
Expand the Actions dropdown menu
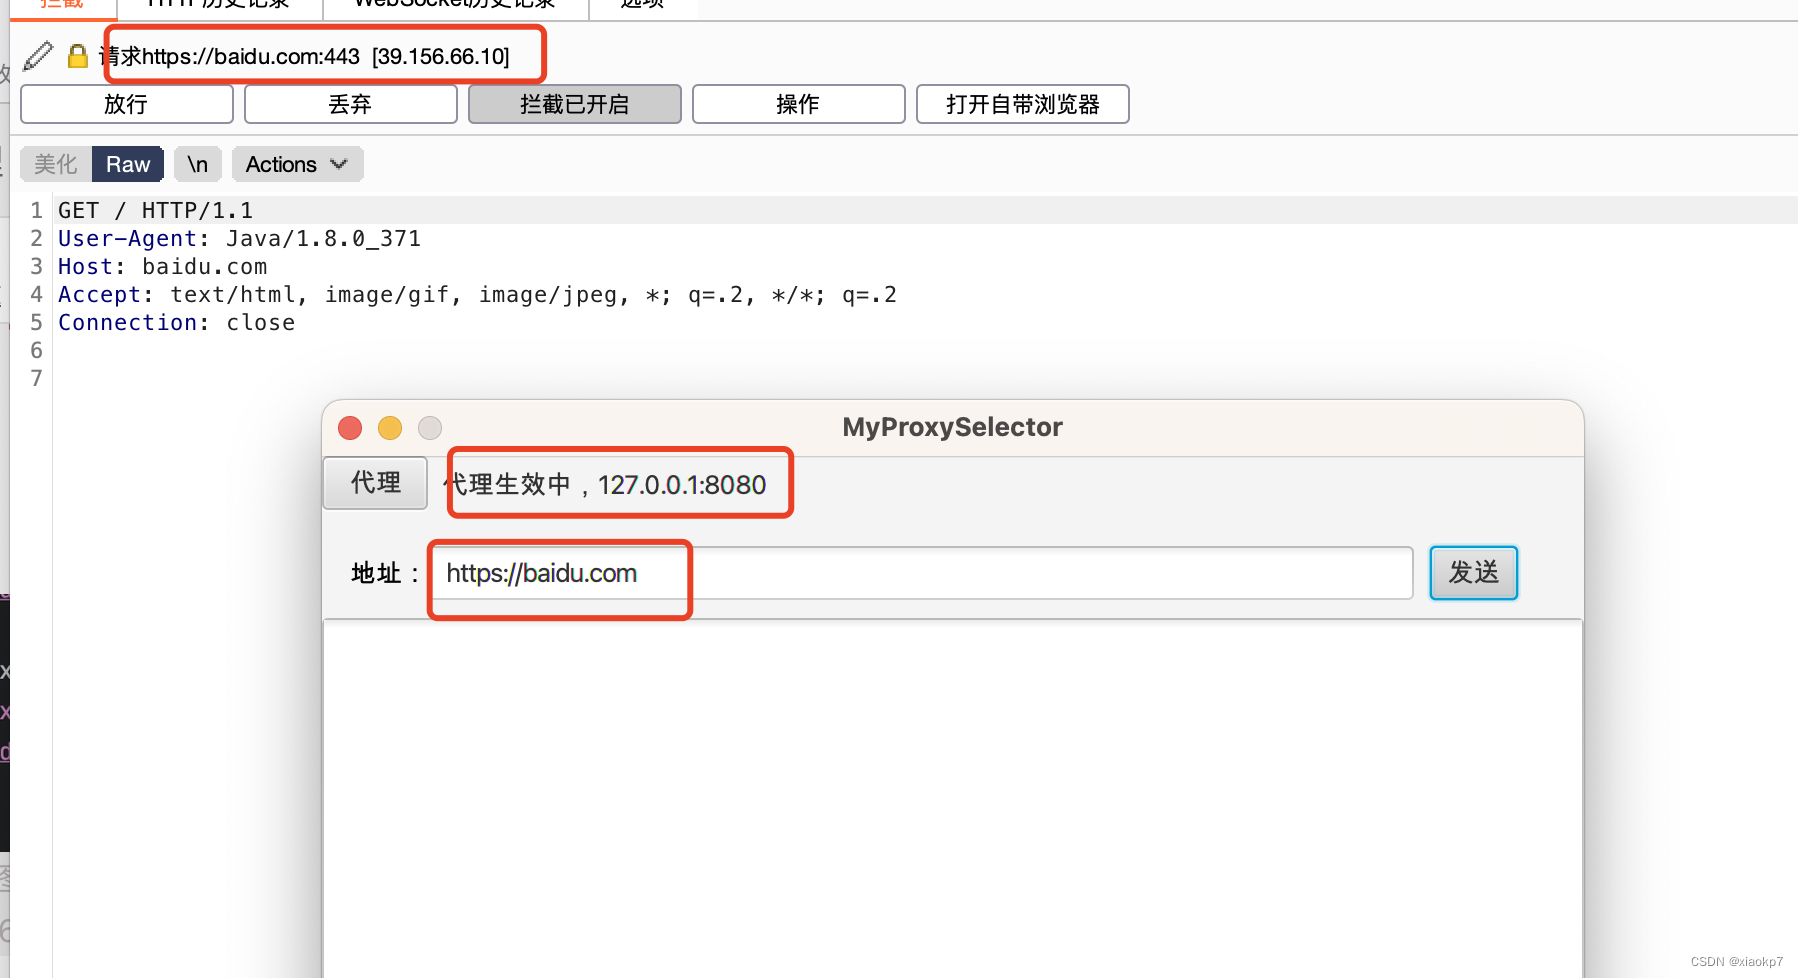[297, 164]
